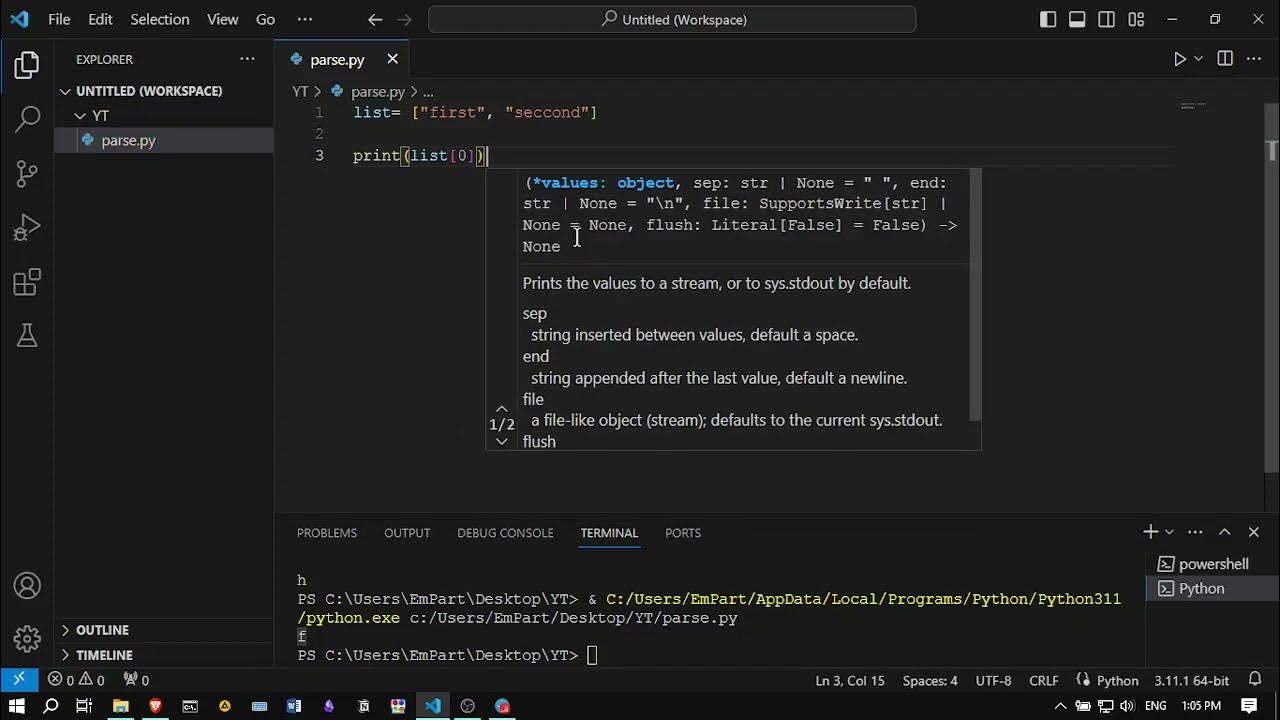Open the Explorer view in activity bar
The image size is (1280, 720).
click(x=27, y=66)
